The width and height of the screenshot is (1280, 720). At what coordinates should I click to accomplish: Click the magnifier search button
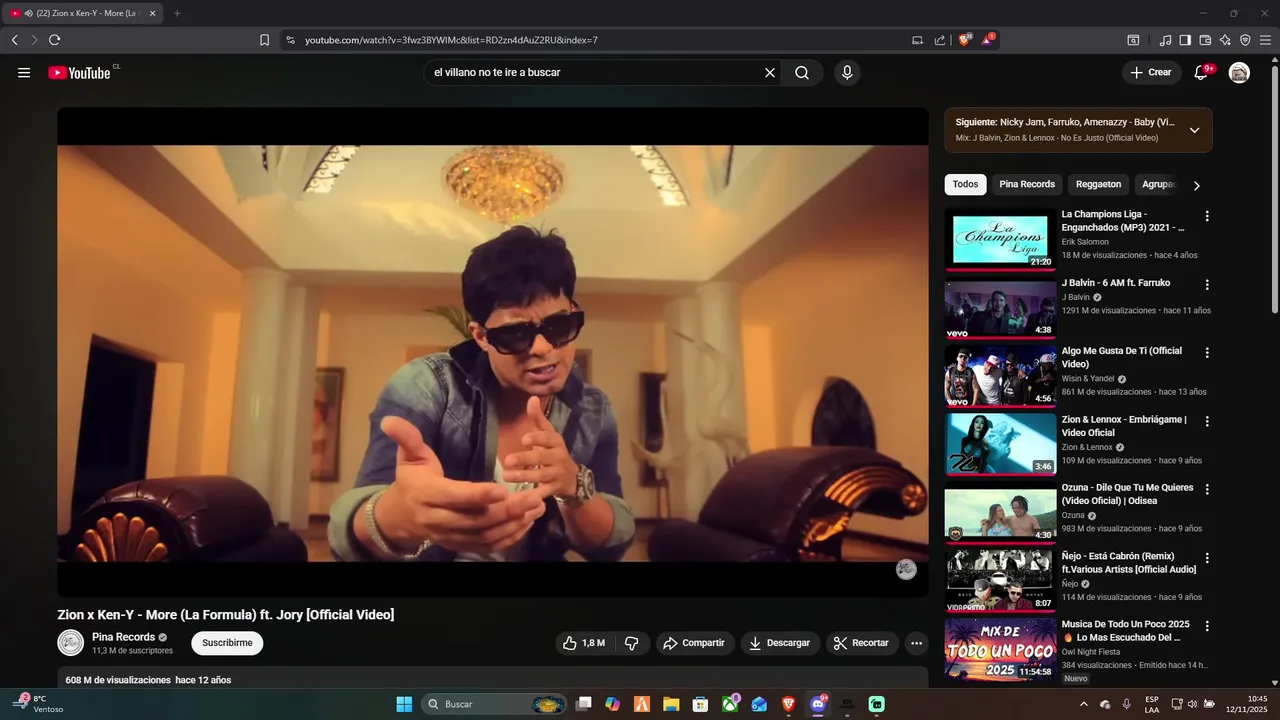point(802,72)
